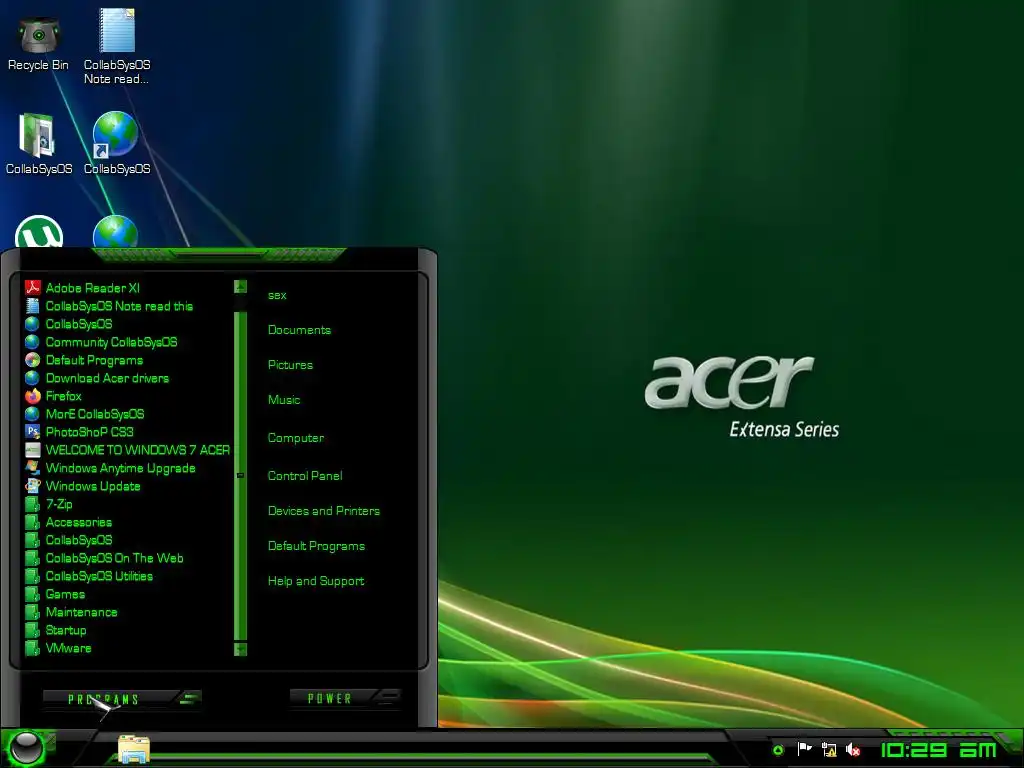1024x768 pixels.
Task: Open the network tray icon
Action: (829, 749)
